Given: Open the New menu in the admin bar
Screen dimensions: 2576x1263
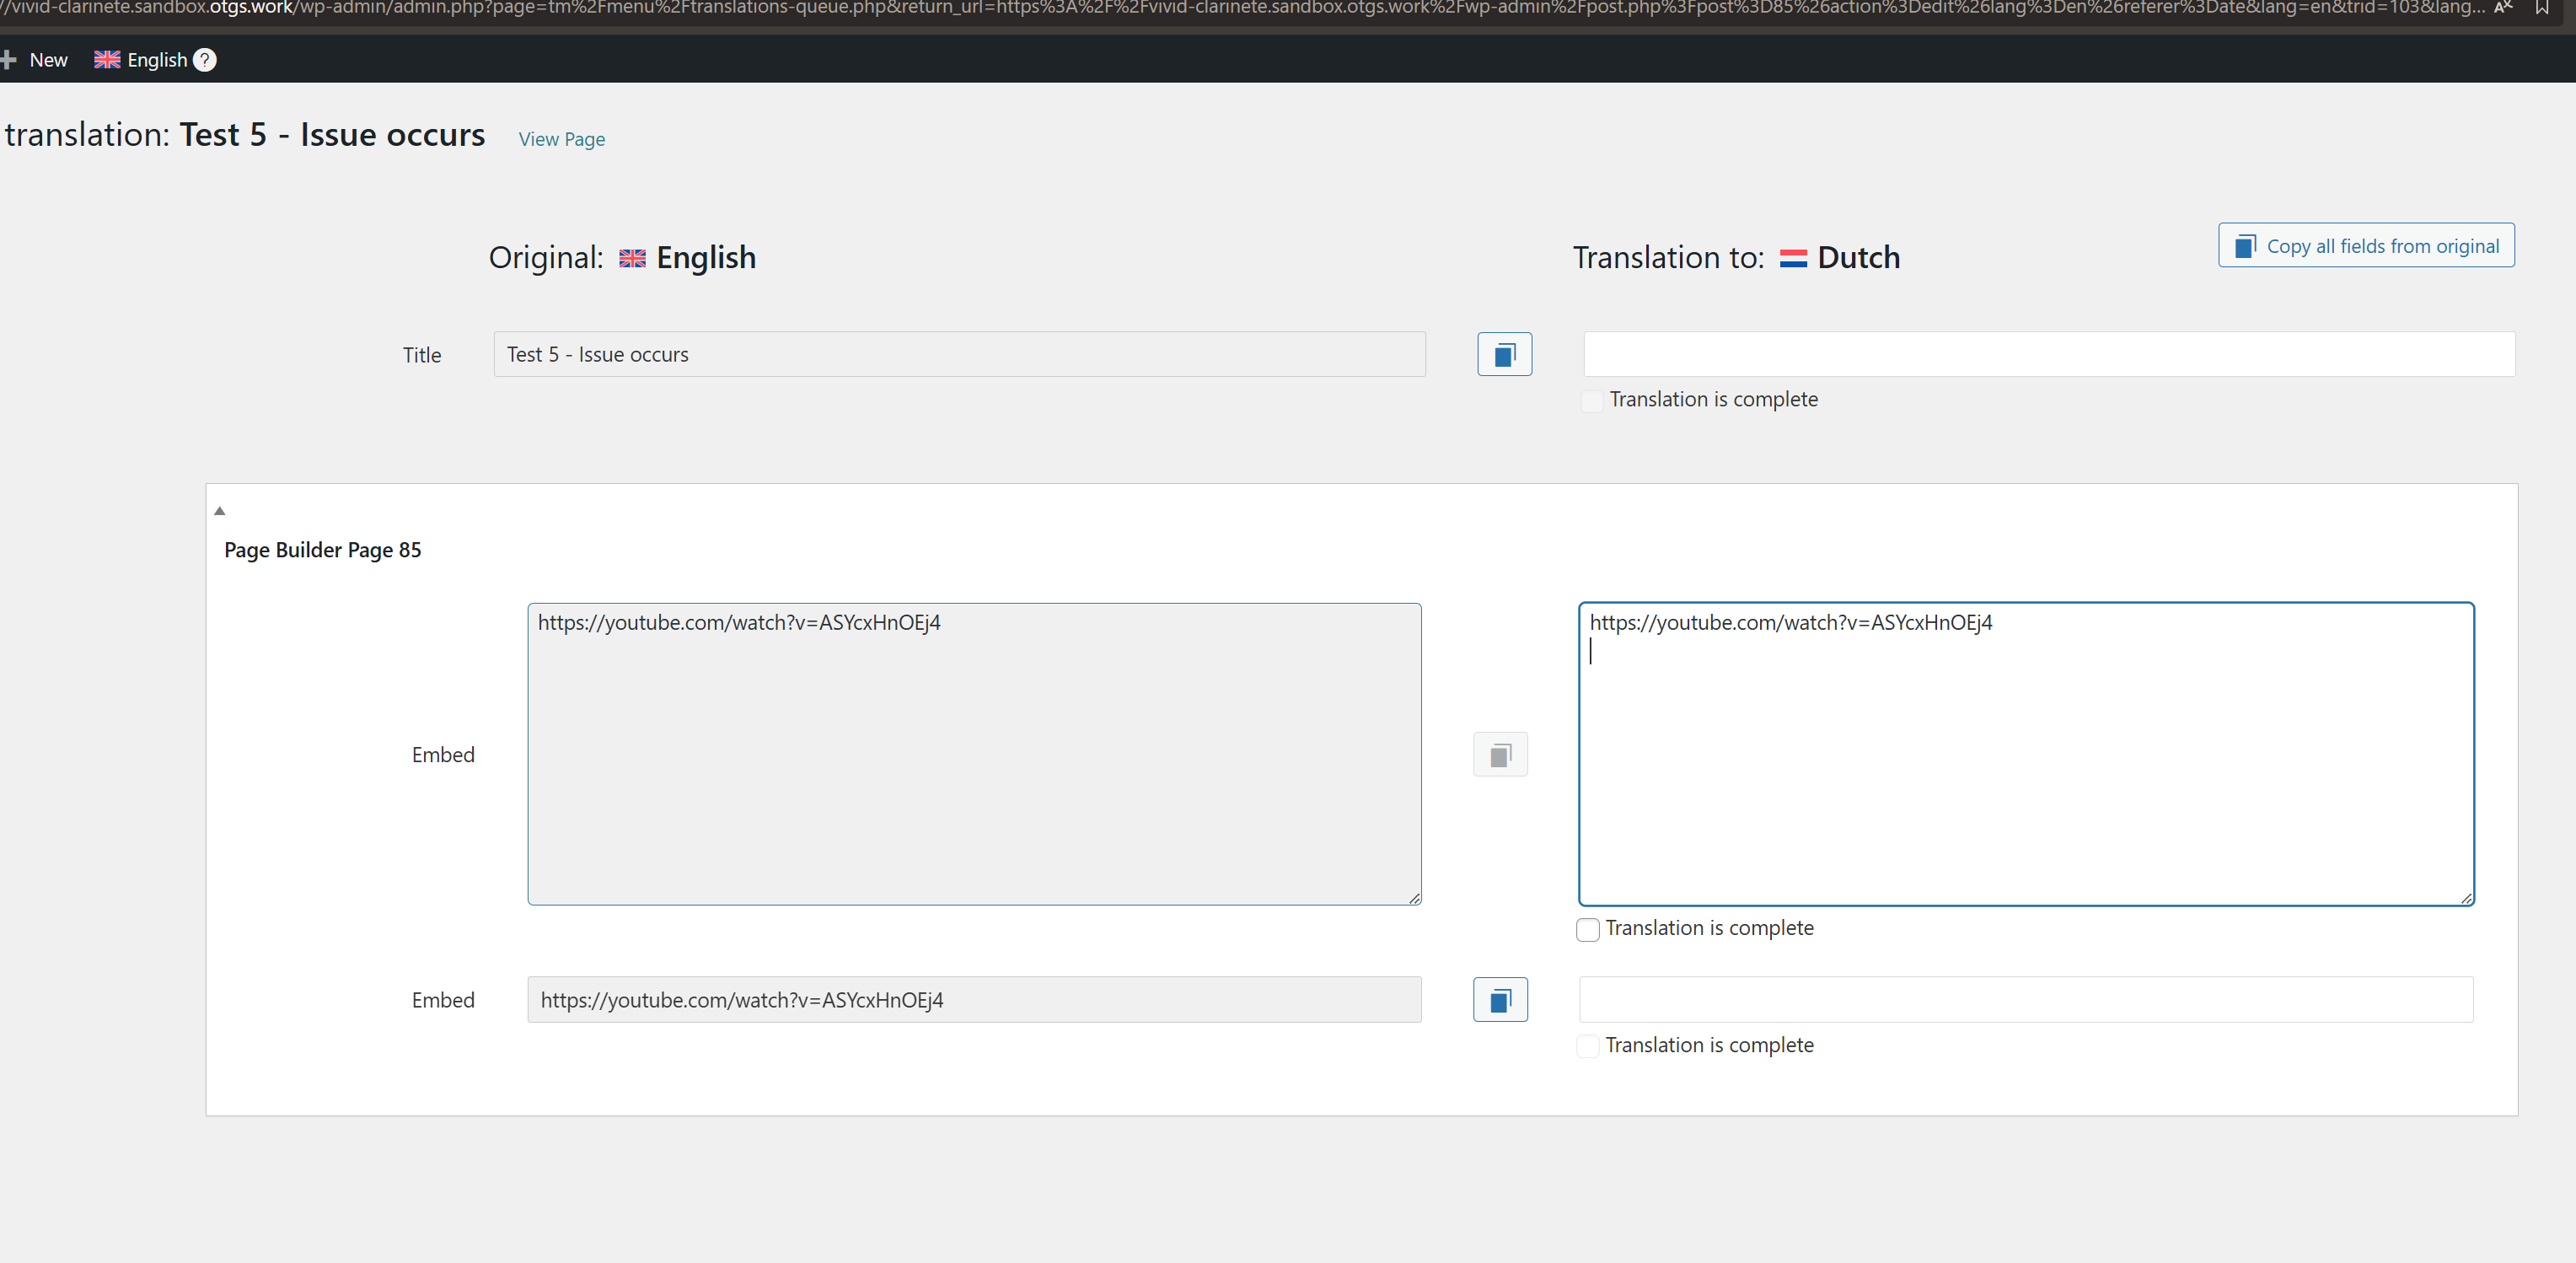Looking at the screenshot, I should click(48, 60).
